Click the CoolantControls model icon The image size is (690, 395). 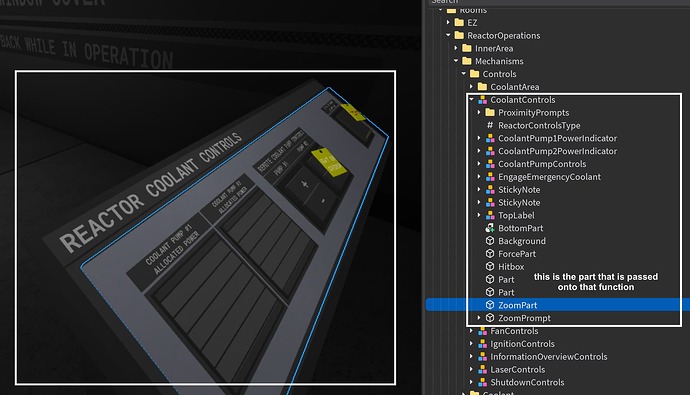[482, 99]
